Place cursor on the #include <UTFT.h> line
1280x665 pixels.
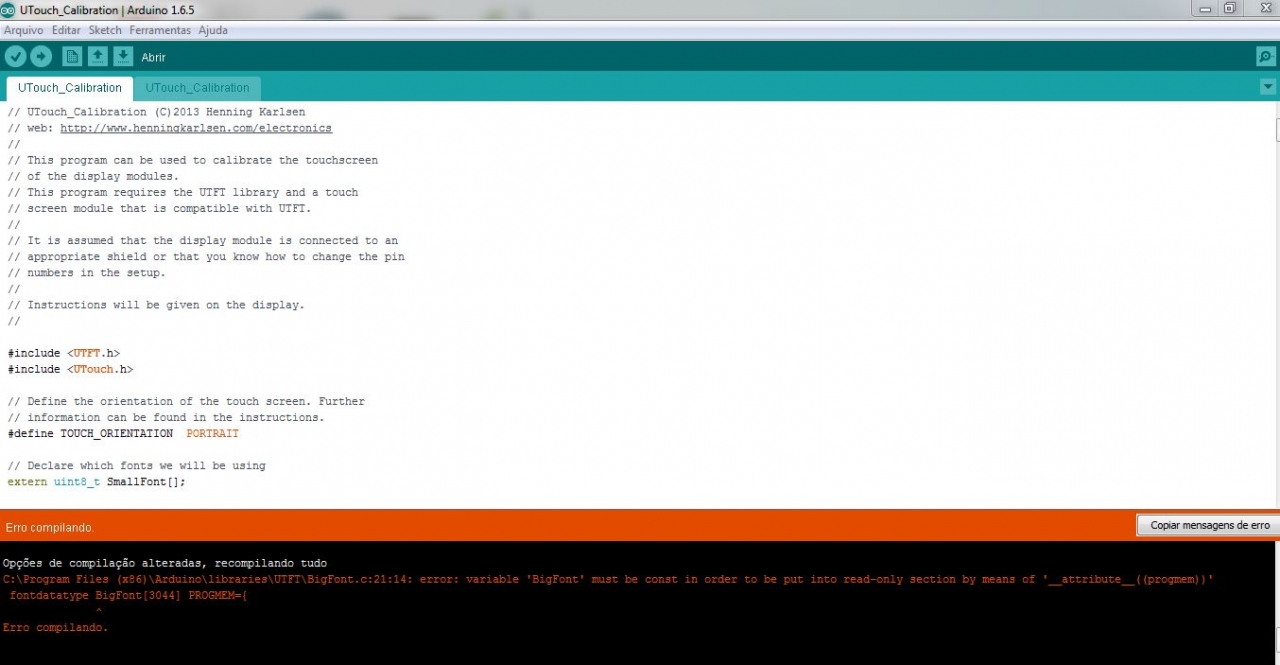pyautogui.click(x=64, y=353)
